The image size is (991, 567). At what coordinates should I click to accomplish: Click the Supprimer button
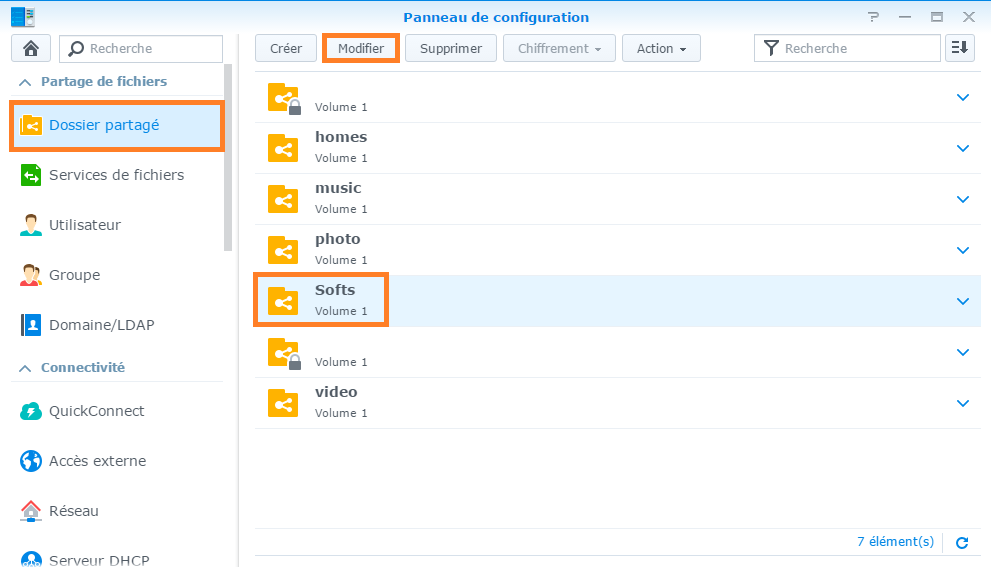[x=451, y=48]
